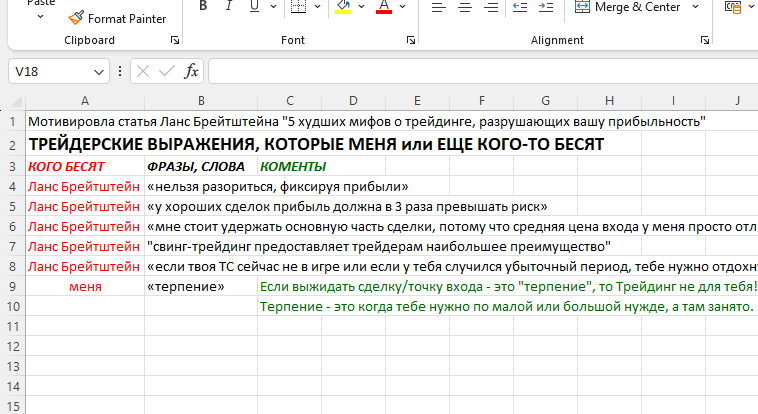This screenshot has height=414, width=758.
Task: Decrease indent in cell
Action: (520, 7)
